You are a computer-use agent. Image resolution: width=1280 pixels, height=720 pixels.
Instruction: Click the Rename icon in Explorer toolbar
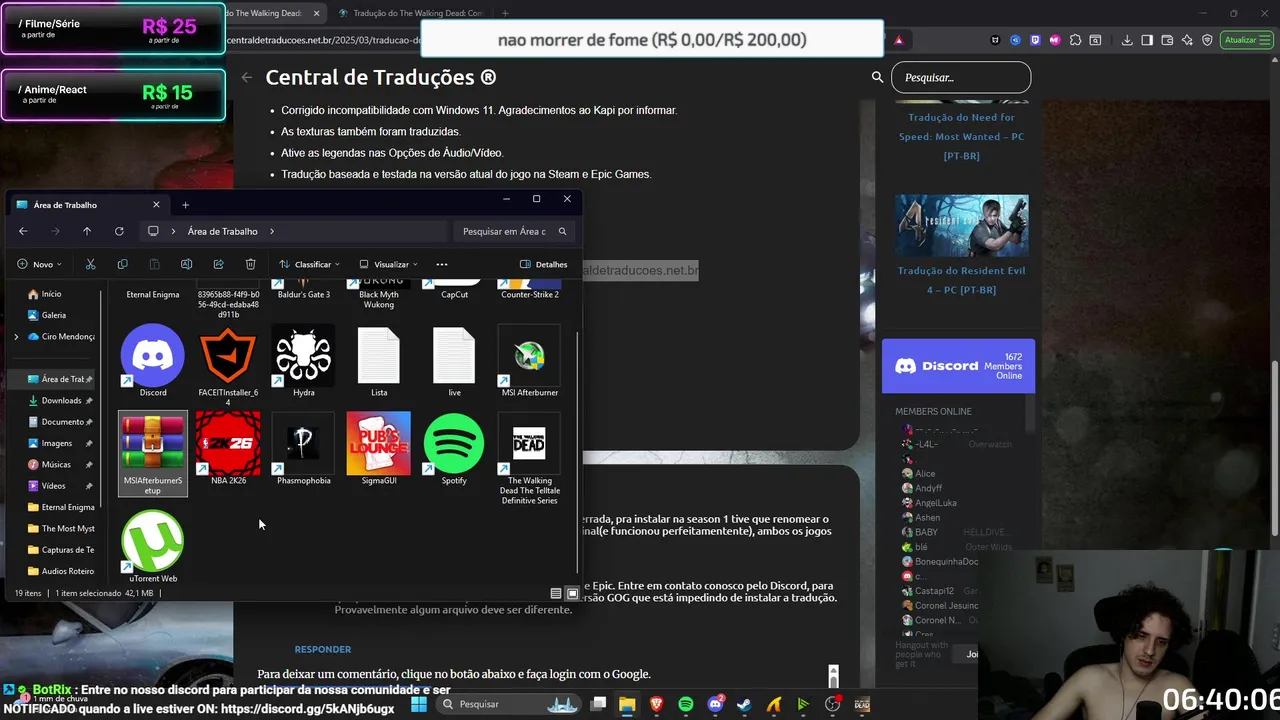186,264
